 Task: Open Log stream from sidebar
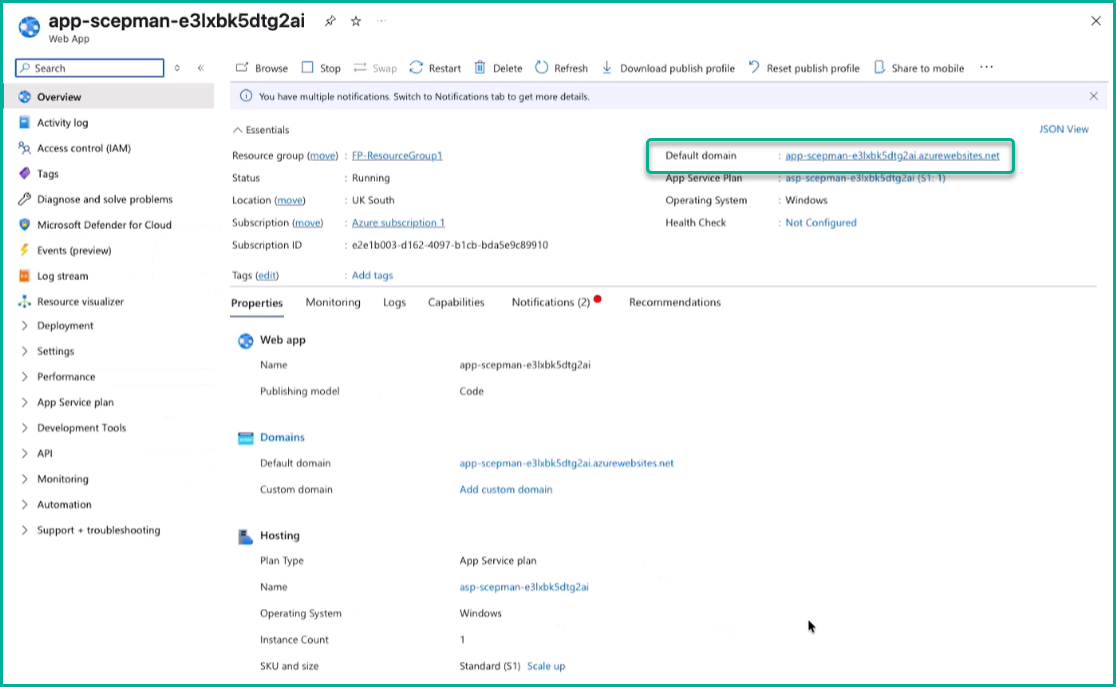62,276
